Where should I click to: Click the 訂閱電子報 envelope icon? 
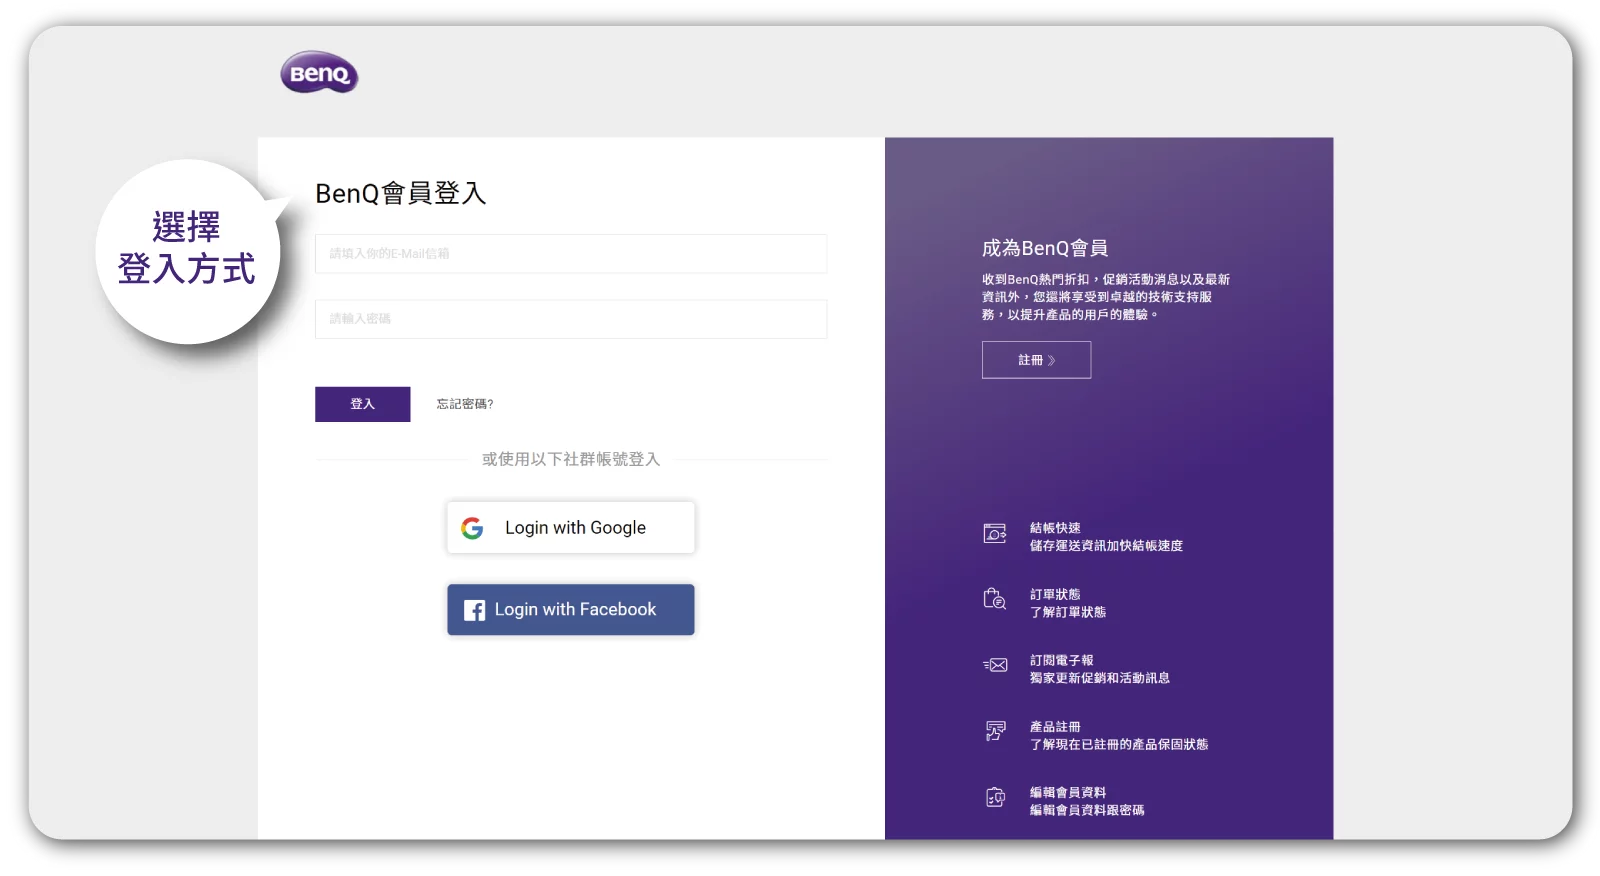(x=995, y=665)
